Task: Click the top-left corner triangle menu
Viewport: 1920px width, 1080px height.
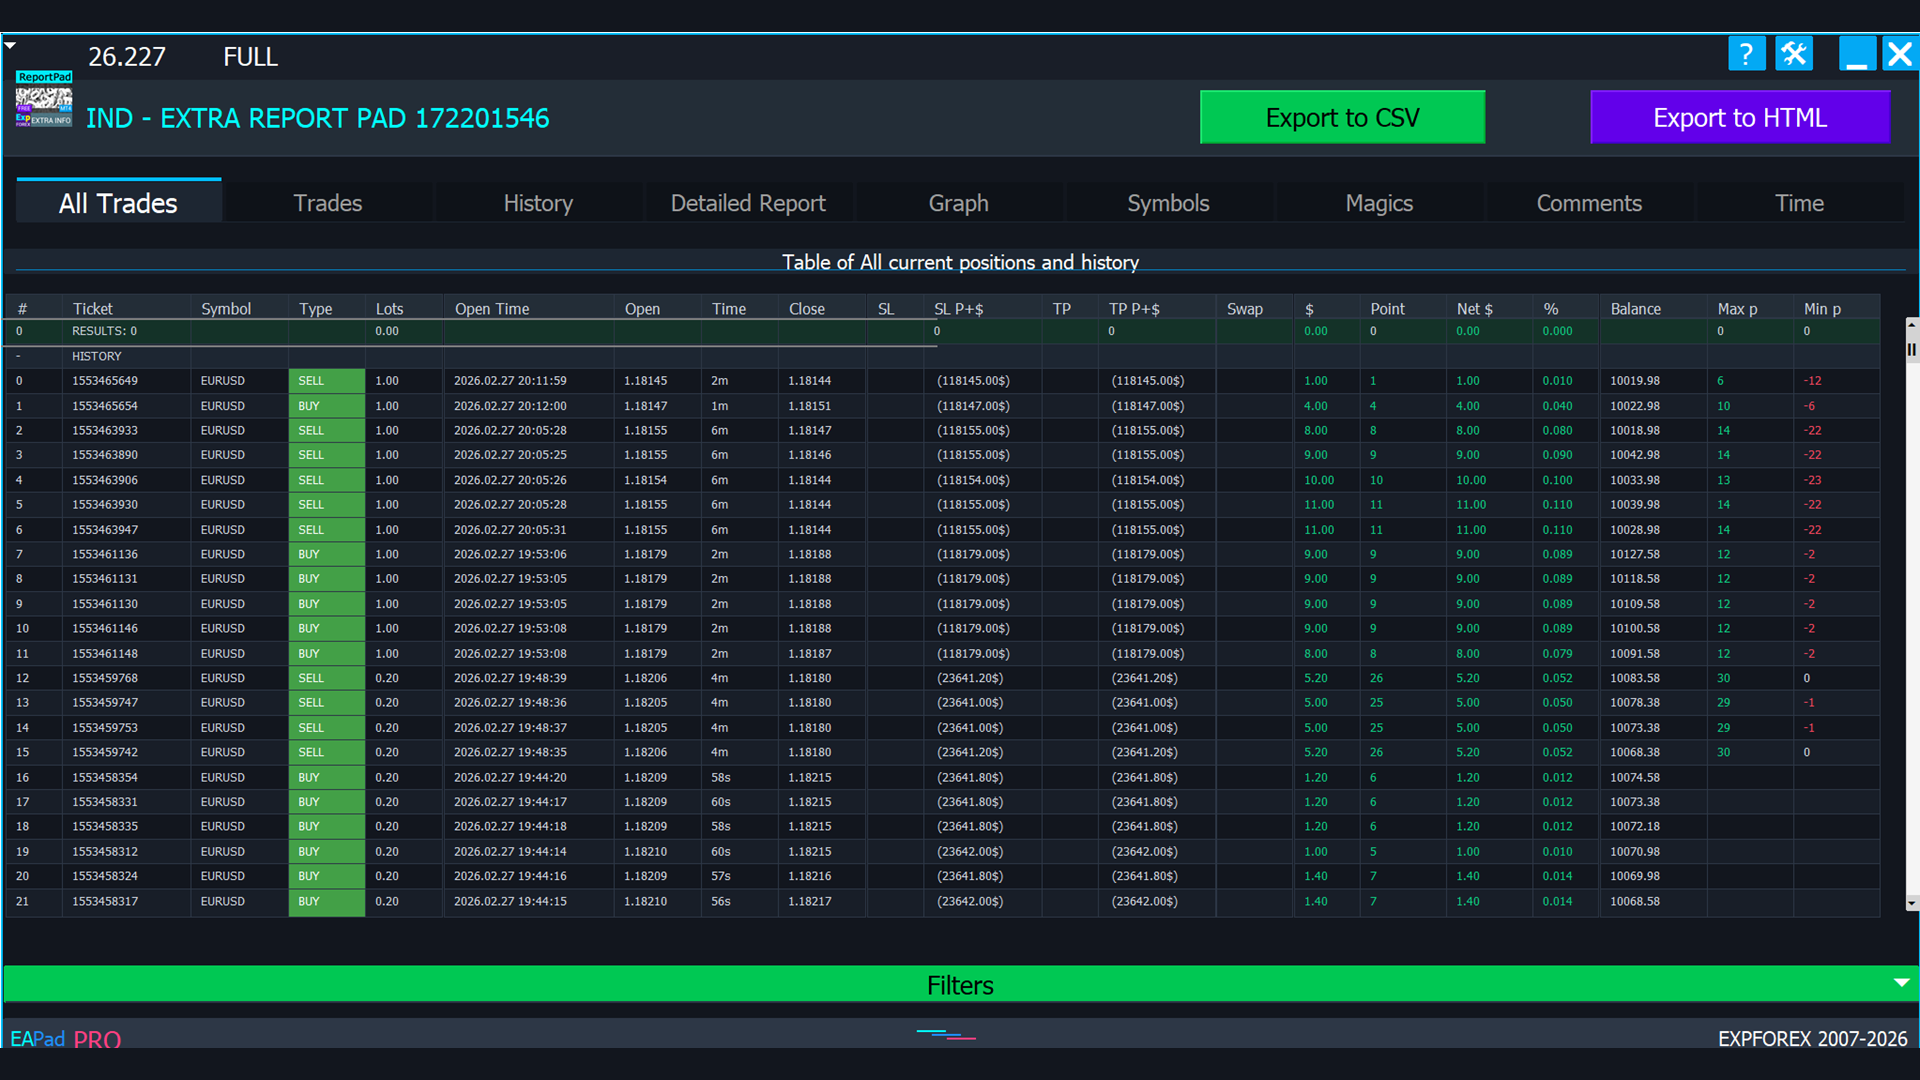Action: [10, 45]
